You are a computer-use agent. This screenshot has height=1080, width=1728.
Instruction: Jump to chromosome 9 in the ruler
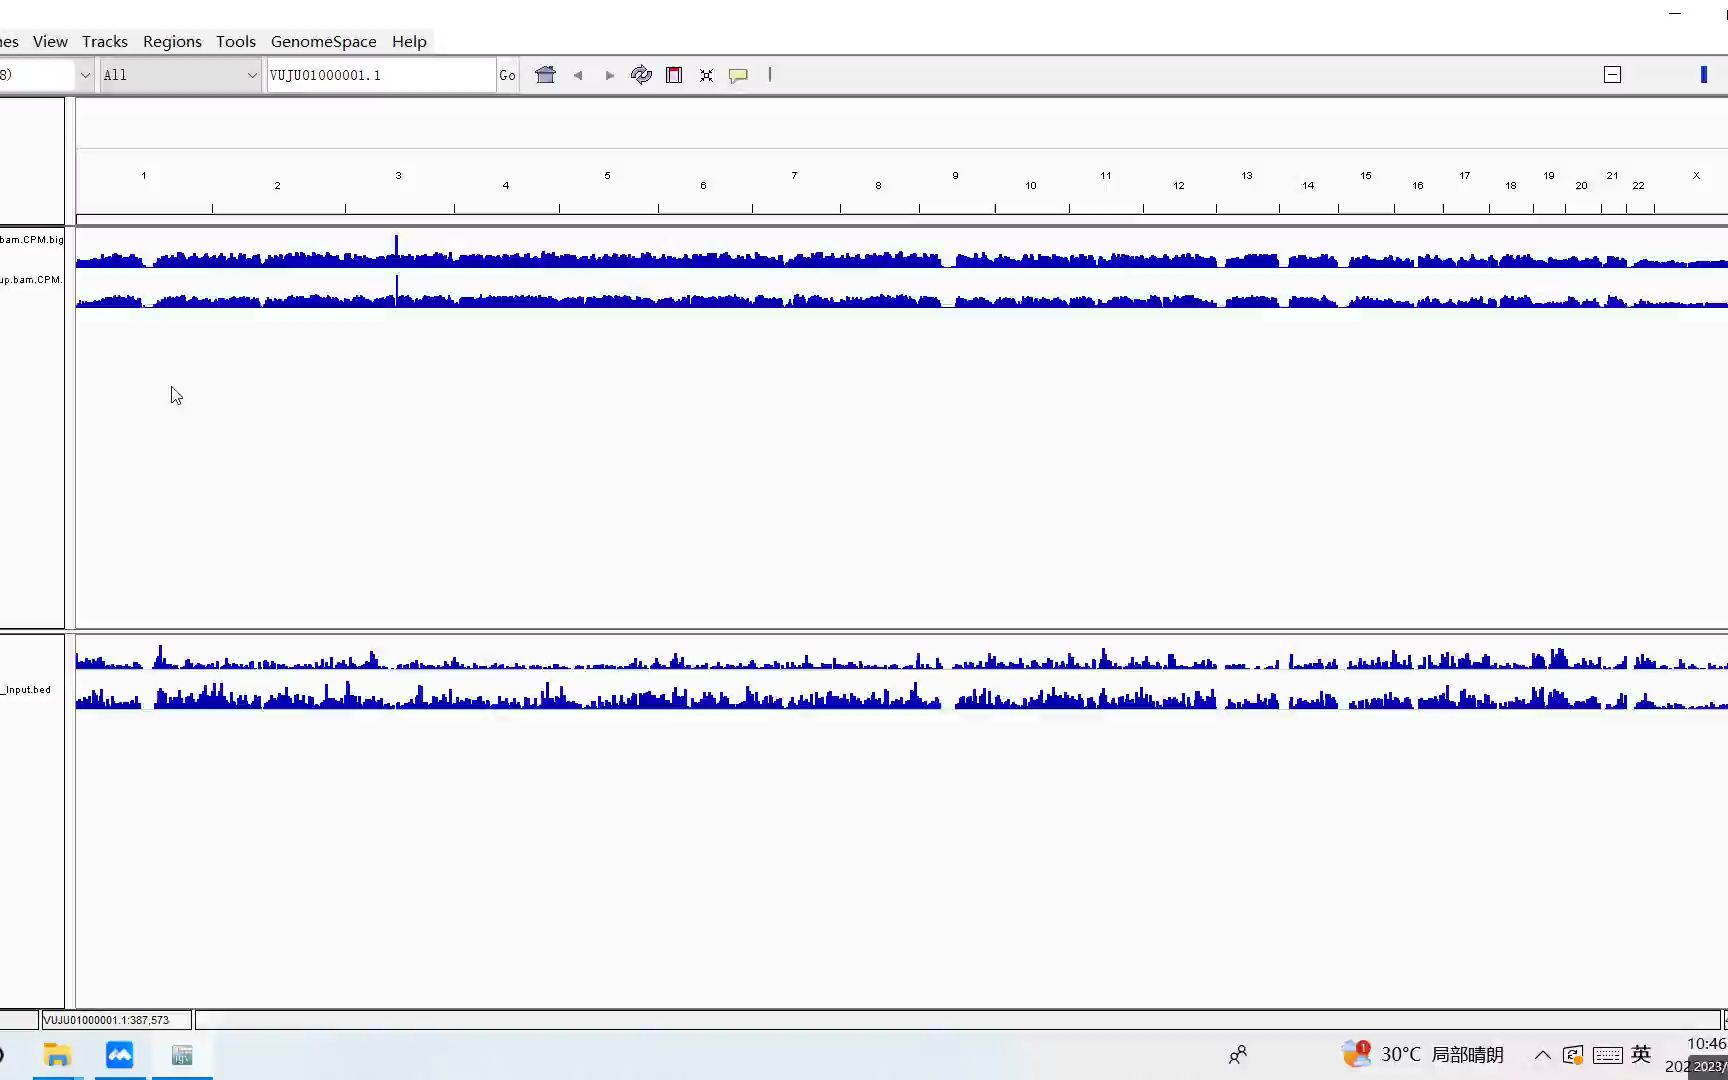pos(955,176)
